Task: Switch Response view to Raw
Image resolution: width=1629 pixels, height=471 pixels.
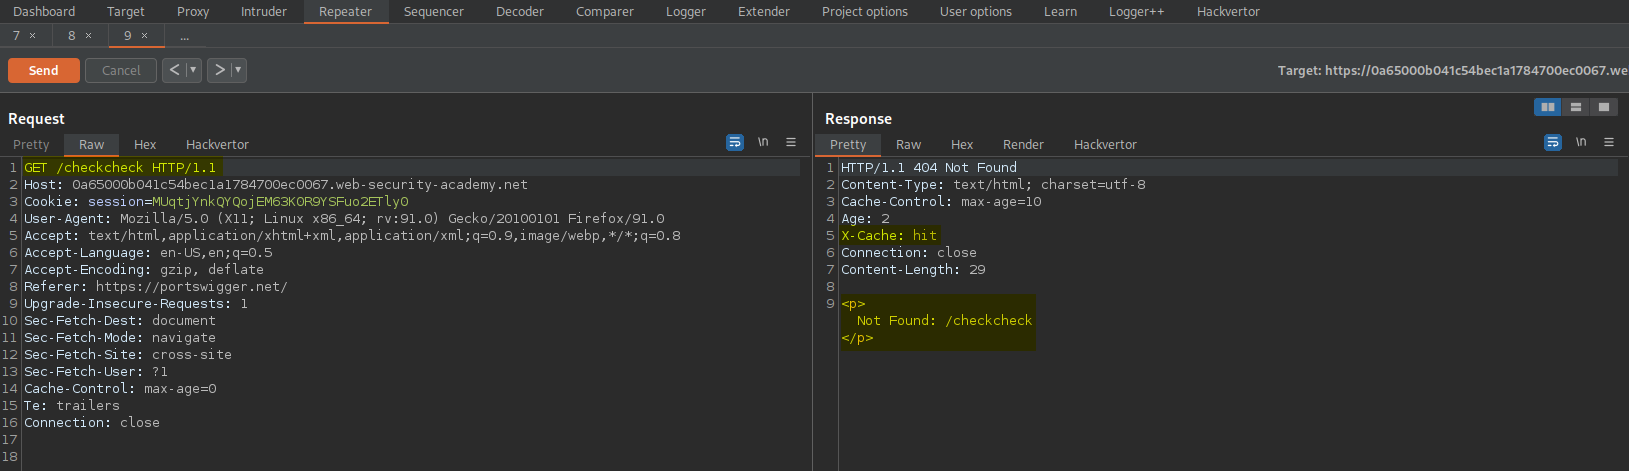Action: pyautogui.click(x=909, y=144)
